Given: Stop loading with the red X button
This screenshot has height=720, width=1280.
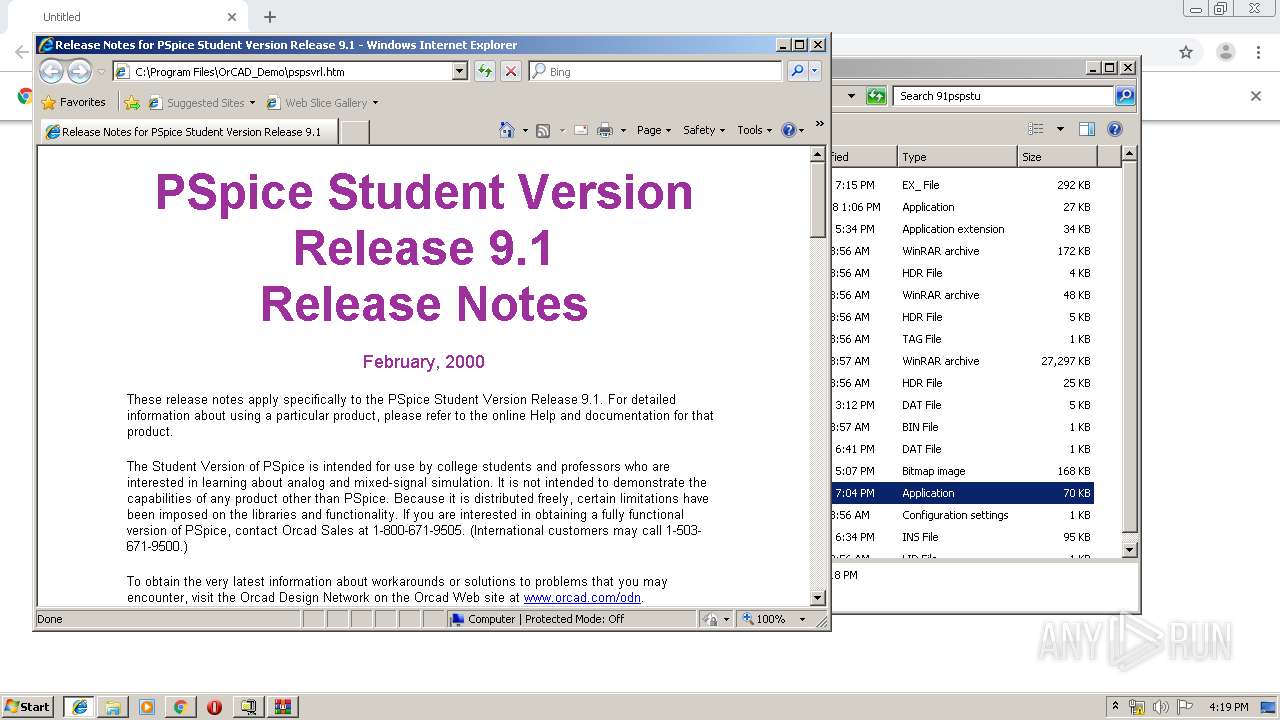Looking at the screenshot, I should tap(510, 71).
